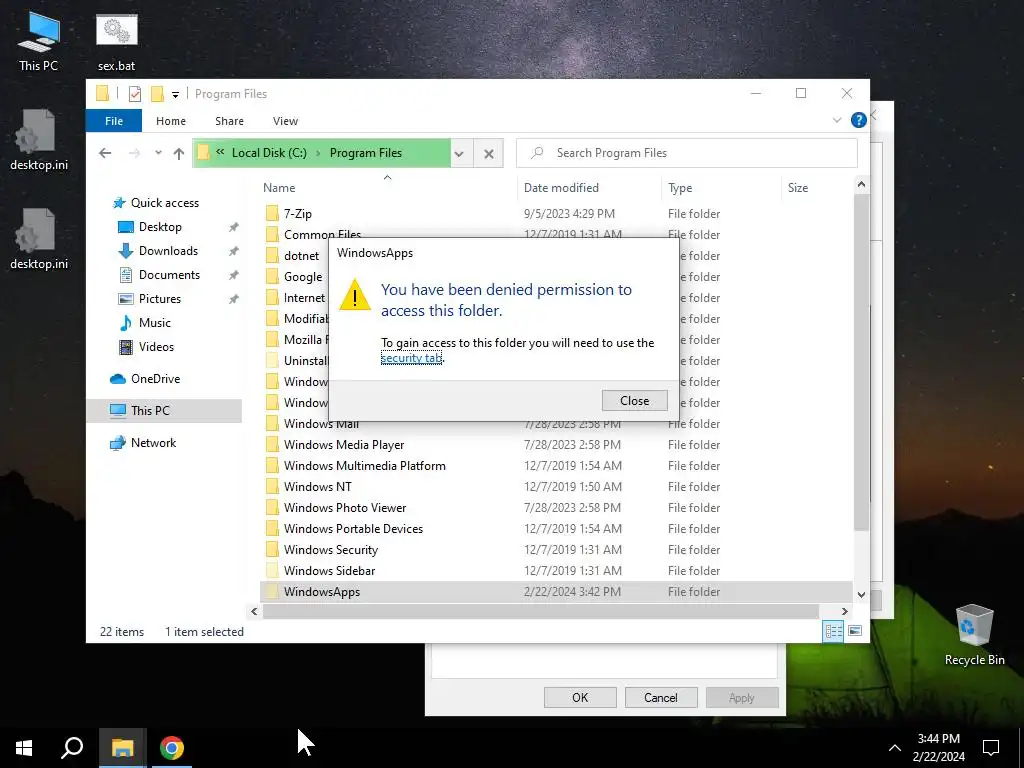Image resolution: width=1024 pixels, height=768 pixels.
Task: Go back with the back arrow
Action: (x=105, y=153)
